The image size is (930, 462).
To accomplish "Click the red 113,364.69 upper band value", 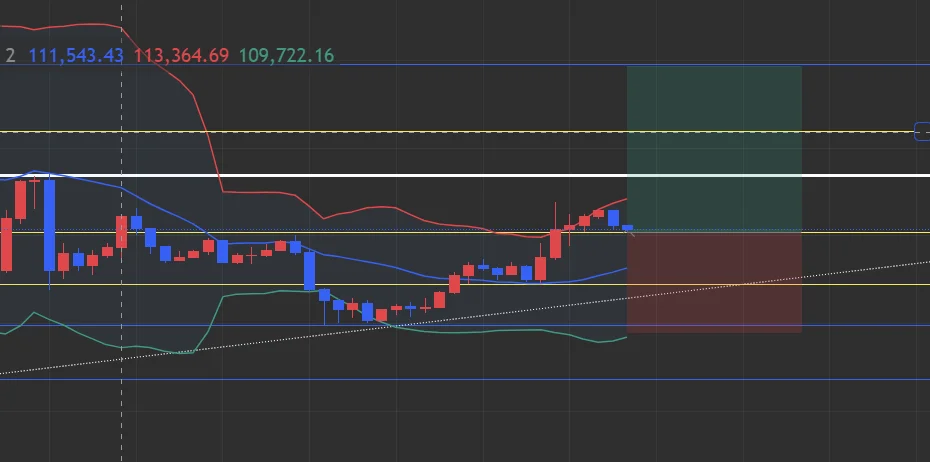I will (181, 56).
